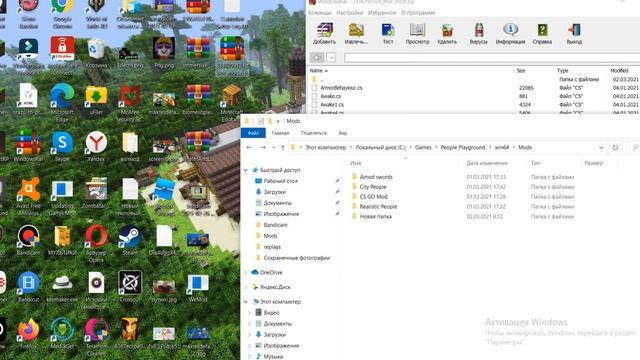The width and height of the screenshot is (640, 360).
Task: Go back in the Explorer window
Action: [249, 147]
